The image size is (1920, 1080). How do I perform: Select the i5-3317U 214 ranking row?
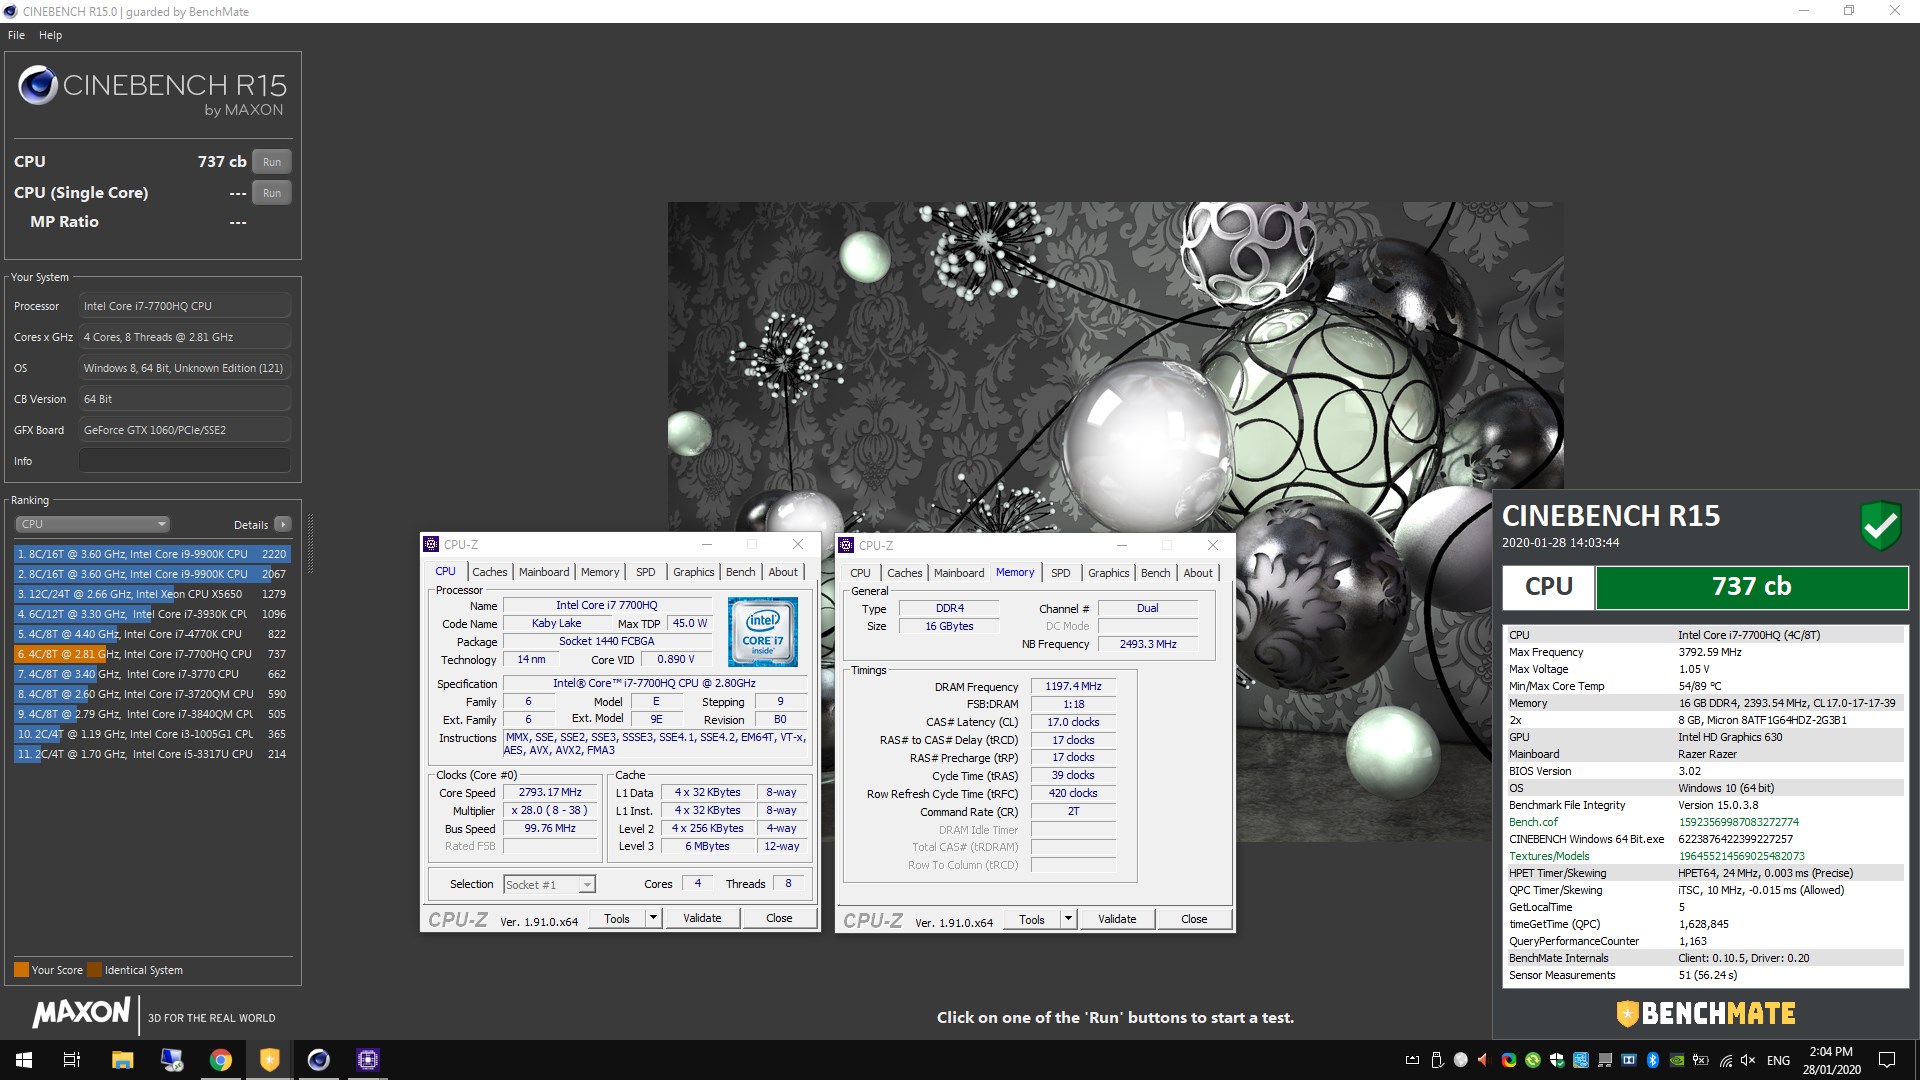pos(151,754)
